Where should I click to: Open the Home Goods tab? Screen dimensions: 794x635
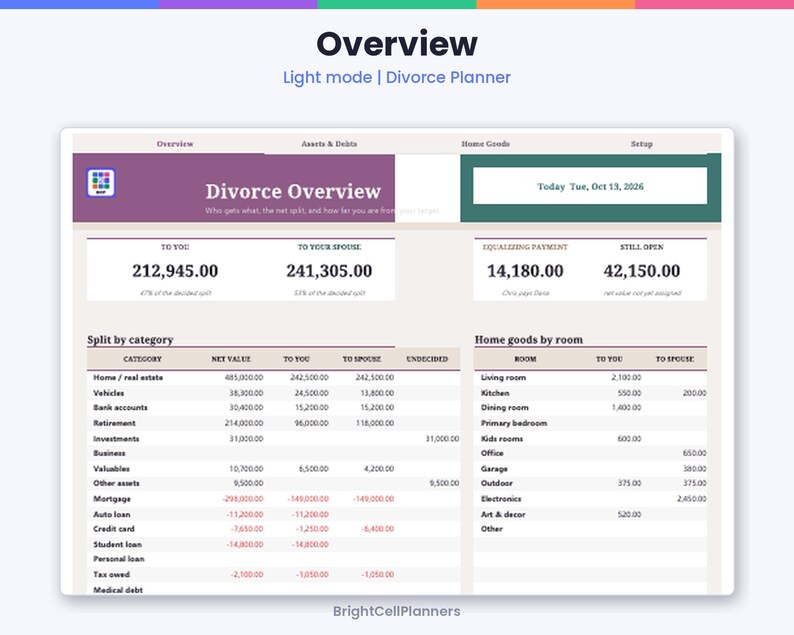pos(485,144)
